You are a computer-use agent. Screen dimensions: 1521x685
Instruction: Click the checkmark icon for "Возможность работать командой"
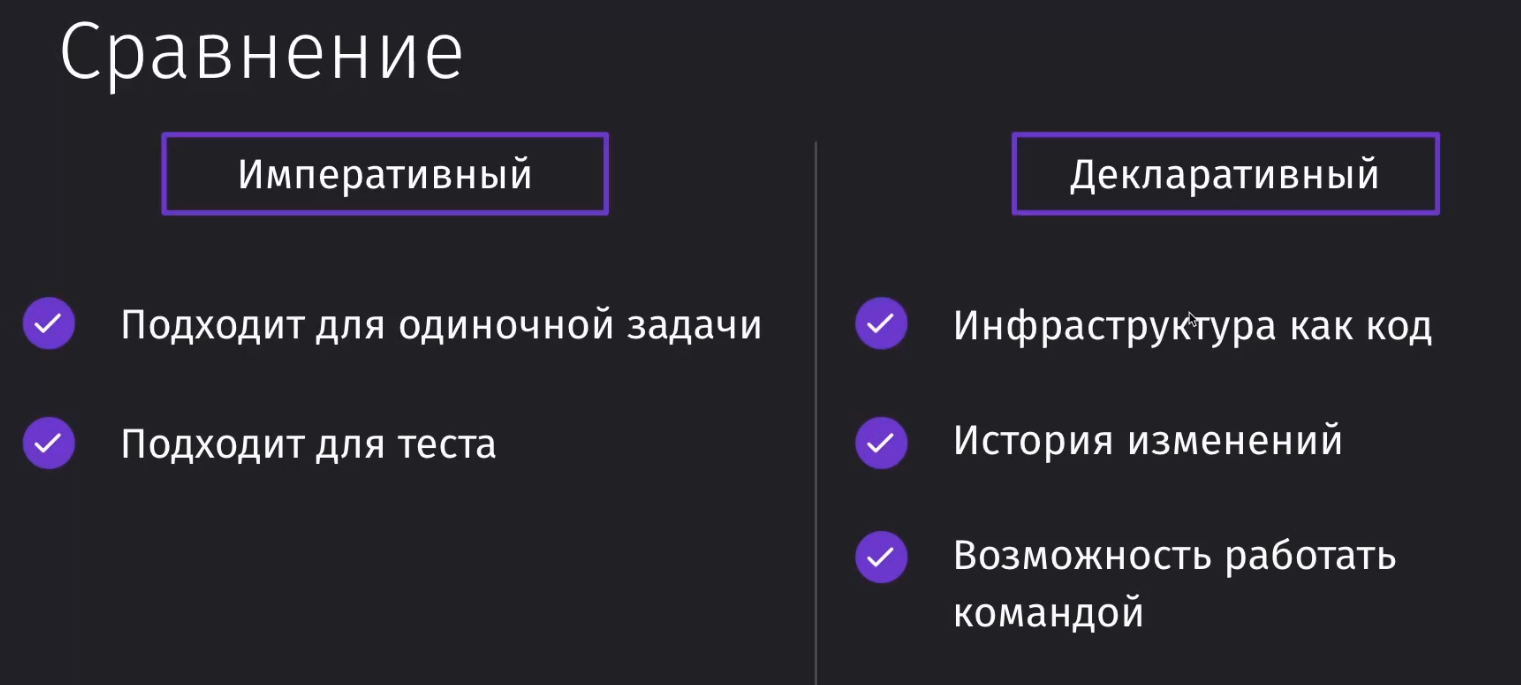point(881,557)
